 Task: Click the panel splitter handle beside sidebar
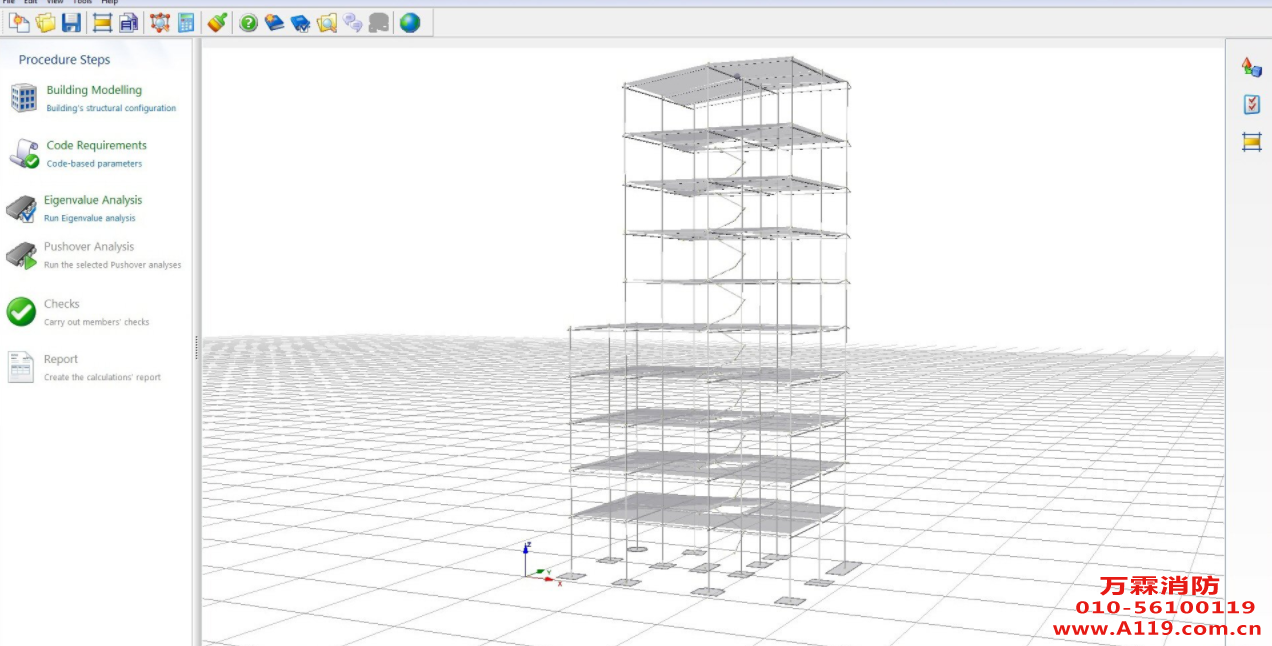pos(196,347)
